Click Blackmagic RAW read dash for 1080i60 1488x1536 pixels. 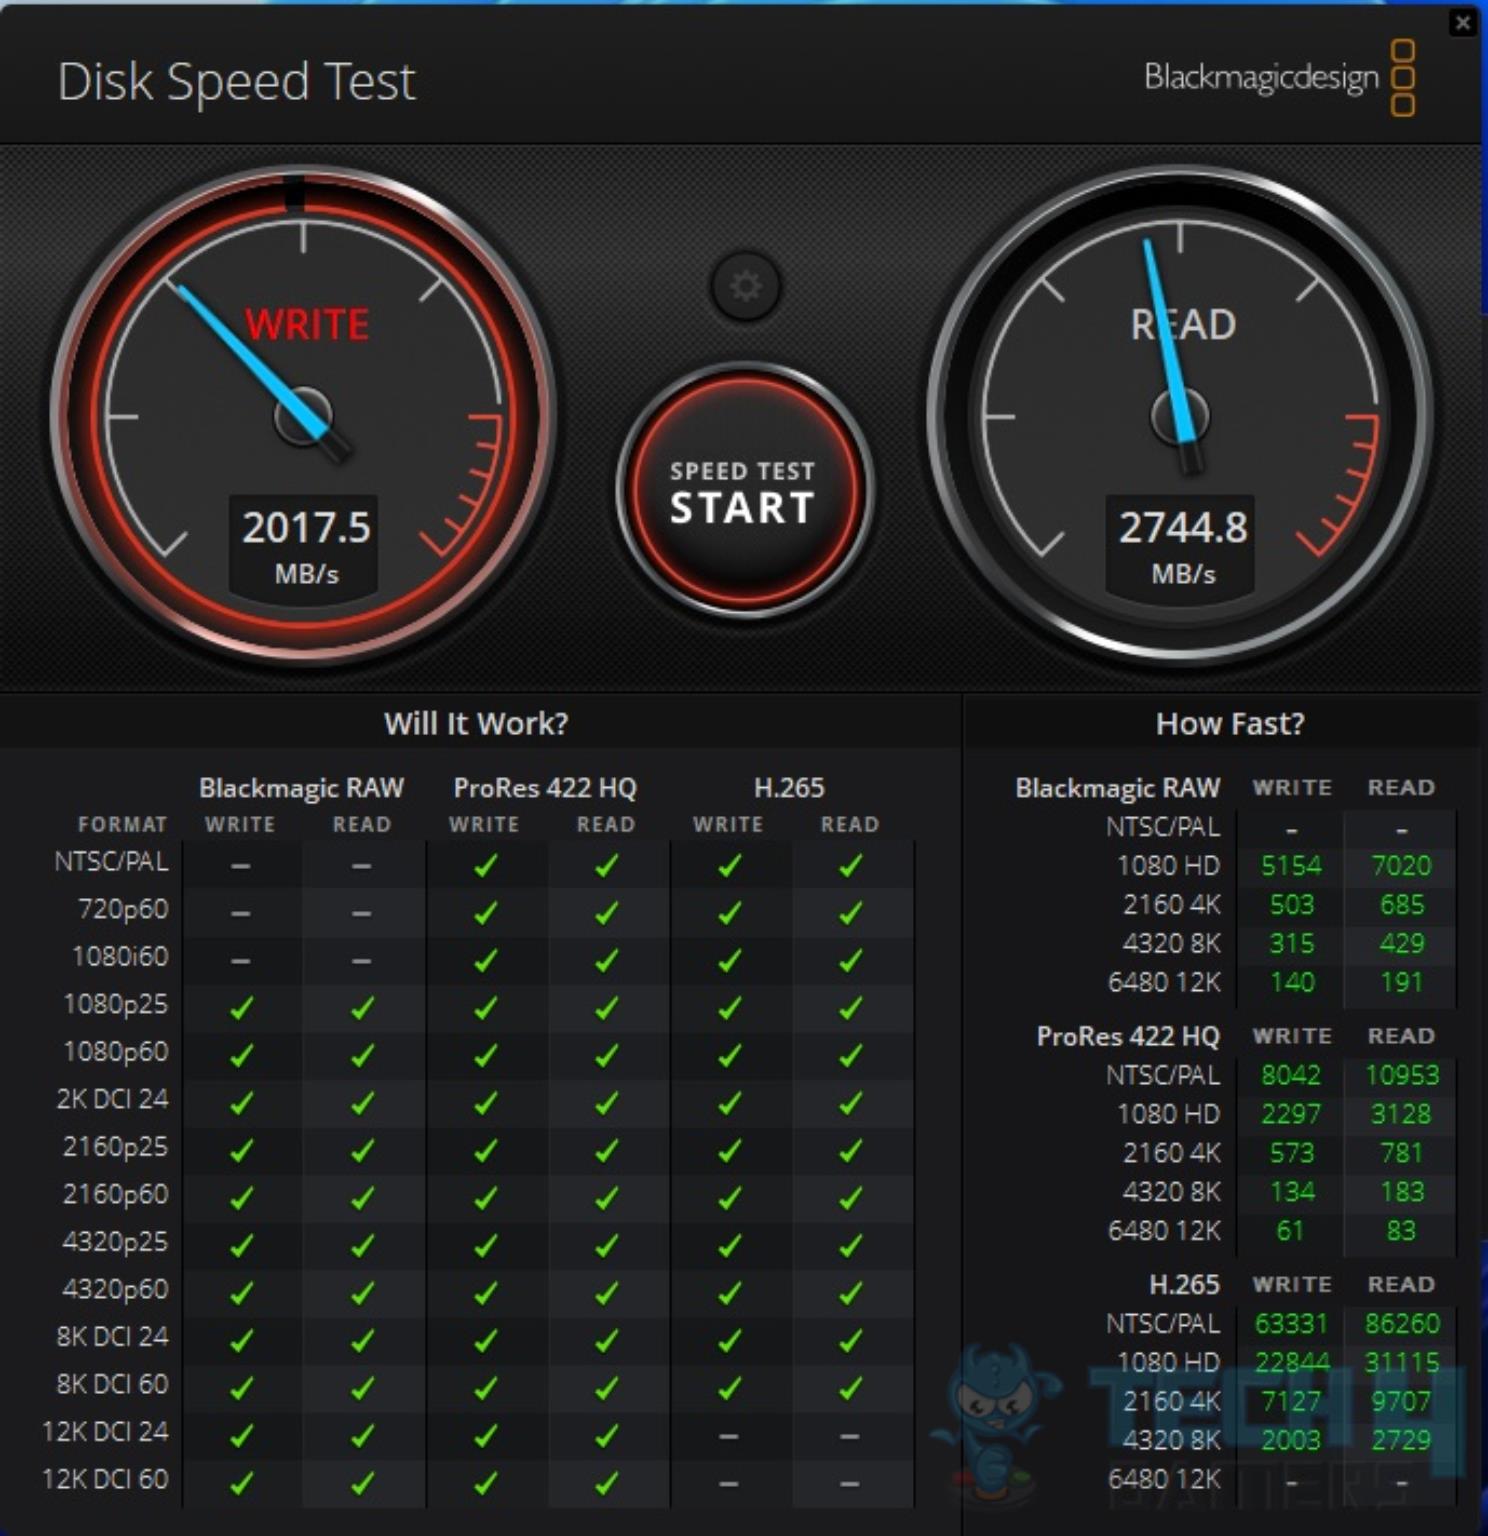tap(362, 961)
